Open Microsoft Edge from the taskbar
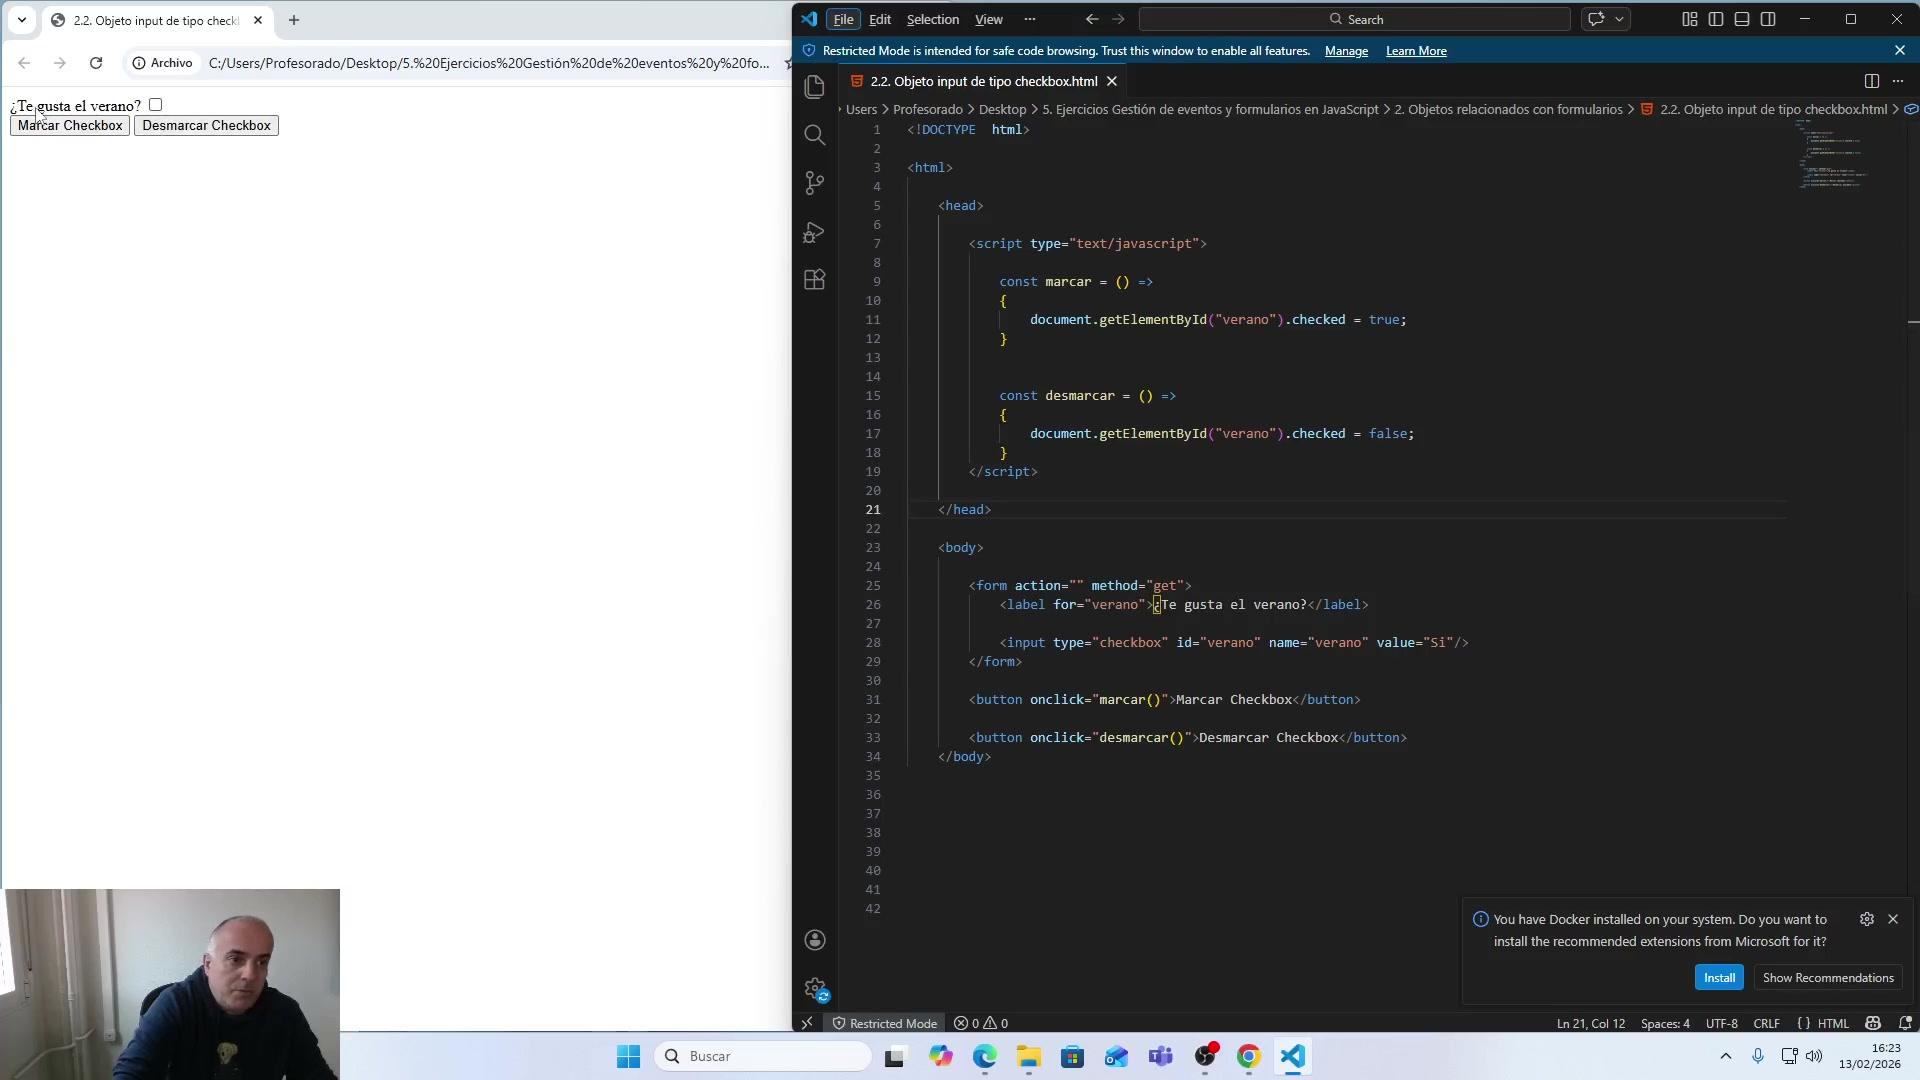 tap(985, 1056)
